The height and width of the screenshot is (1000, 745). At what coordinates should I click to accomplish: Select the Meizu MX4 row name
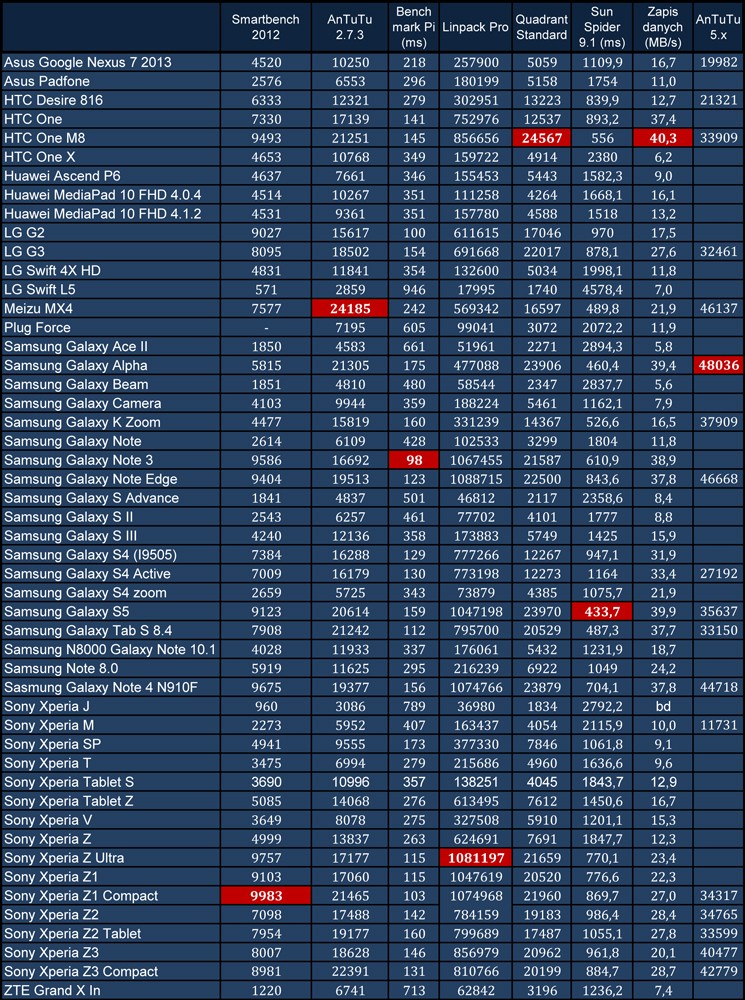[38, 309]
